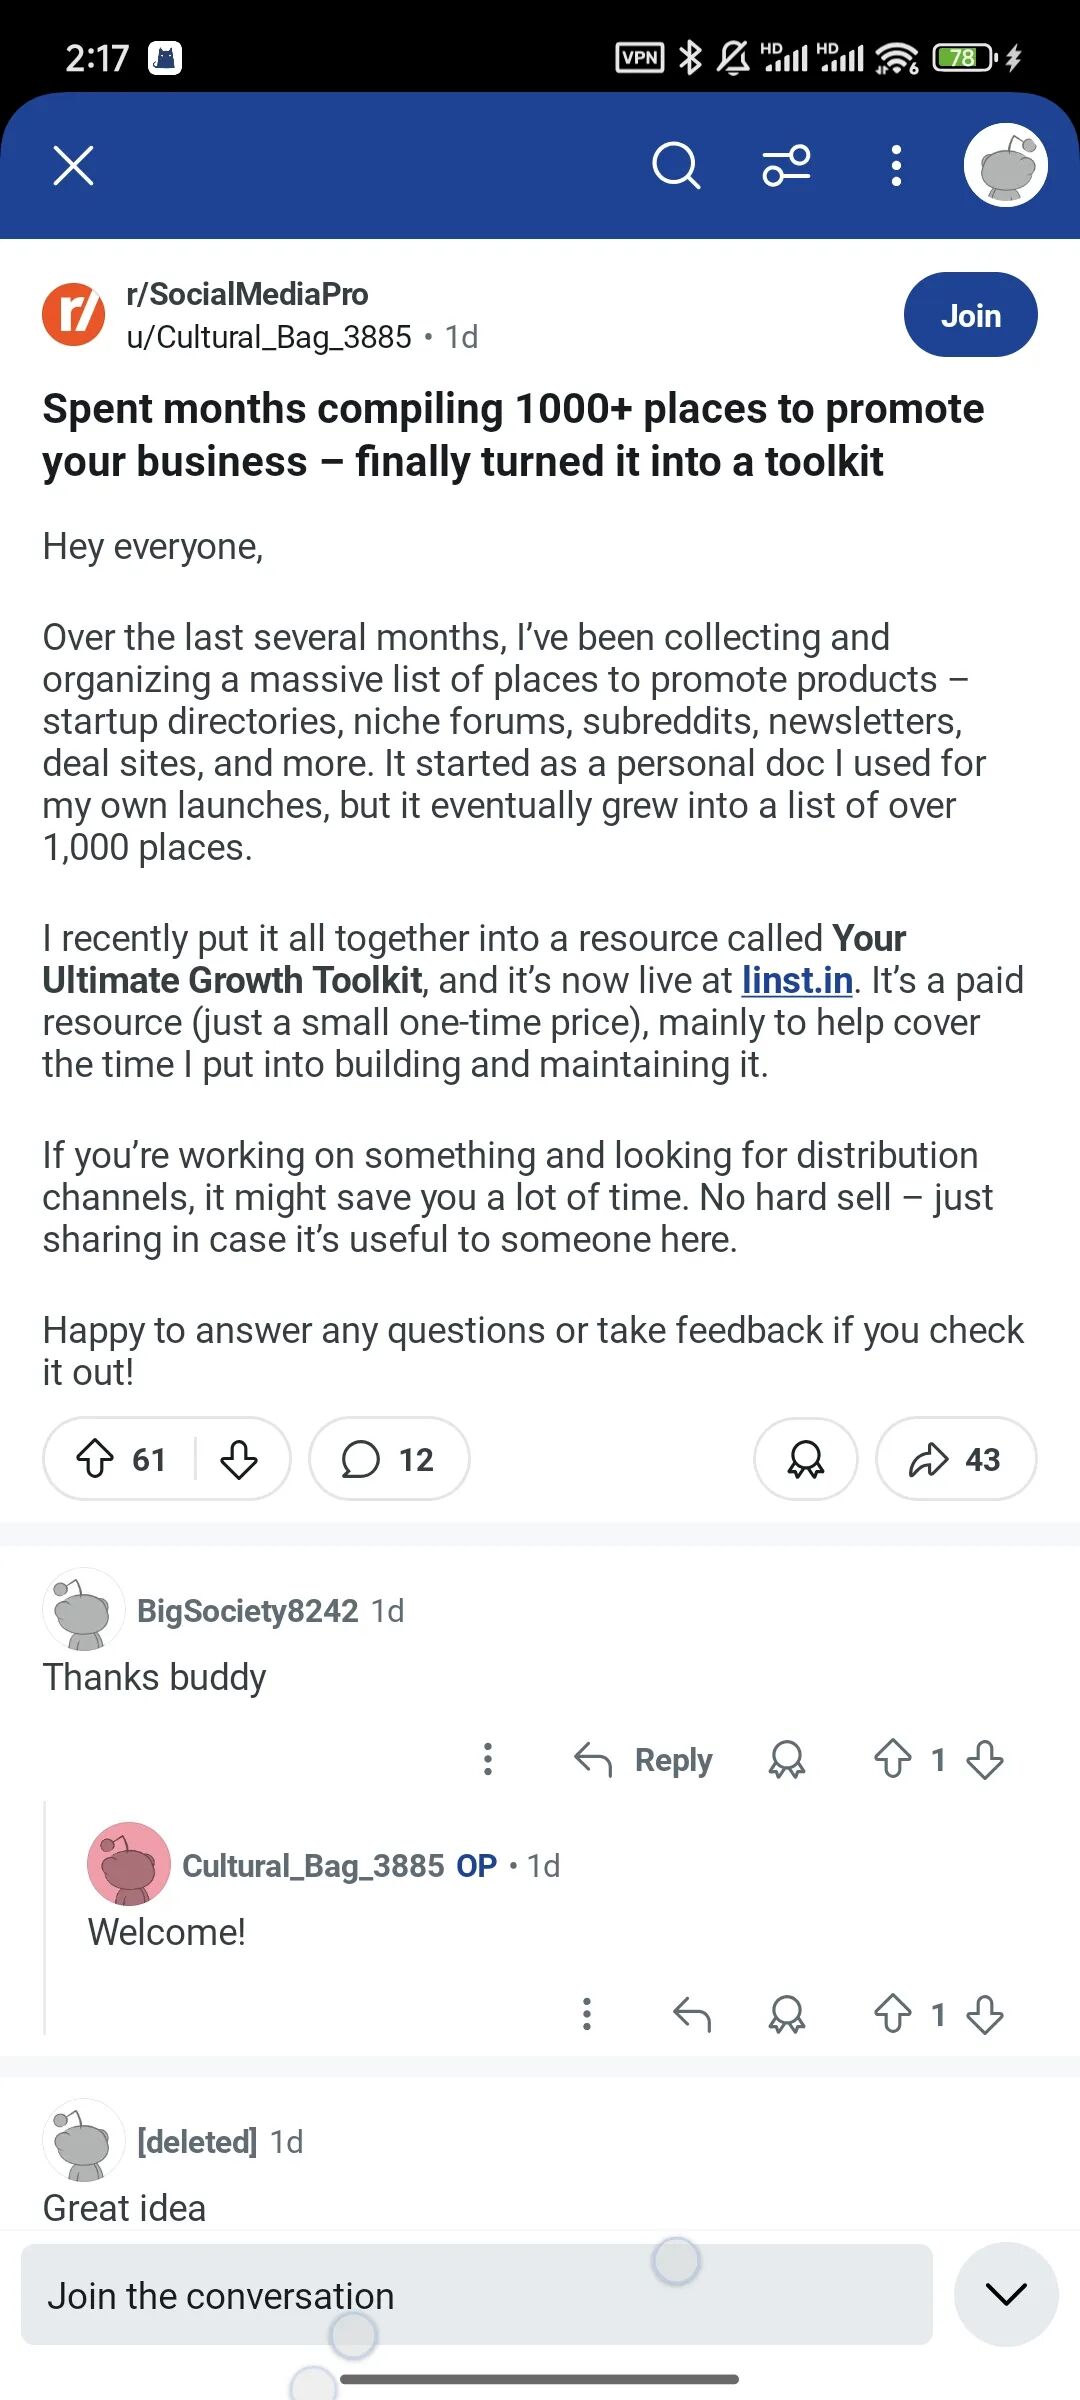The width and height of the screenshot is (1080, 2400).
Task: Open the profile avatar in the header
Action: [x=1005, y=165]
